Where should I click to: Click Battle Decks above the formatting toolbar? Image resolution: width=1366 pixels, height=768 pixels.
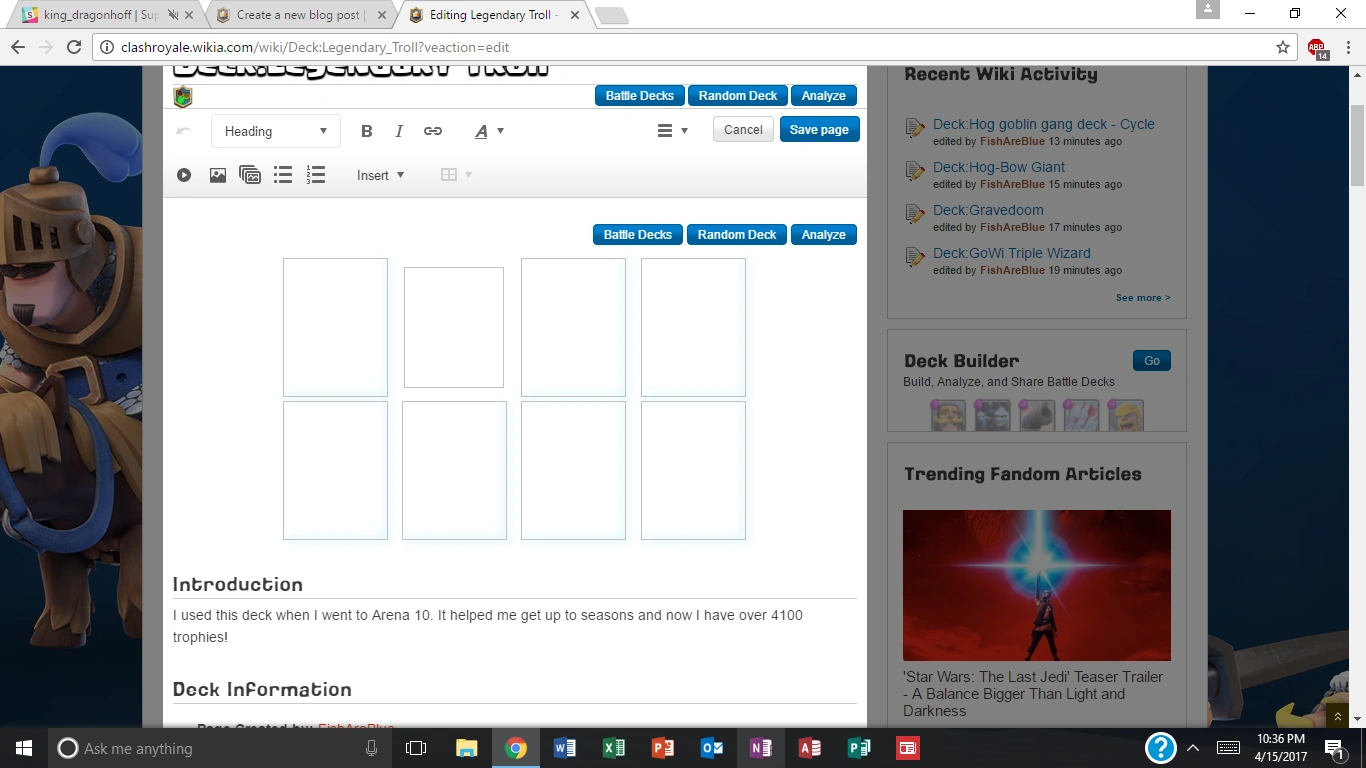640,96
